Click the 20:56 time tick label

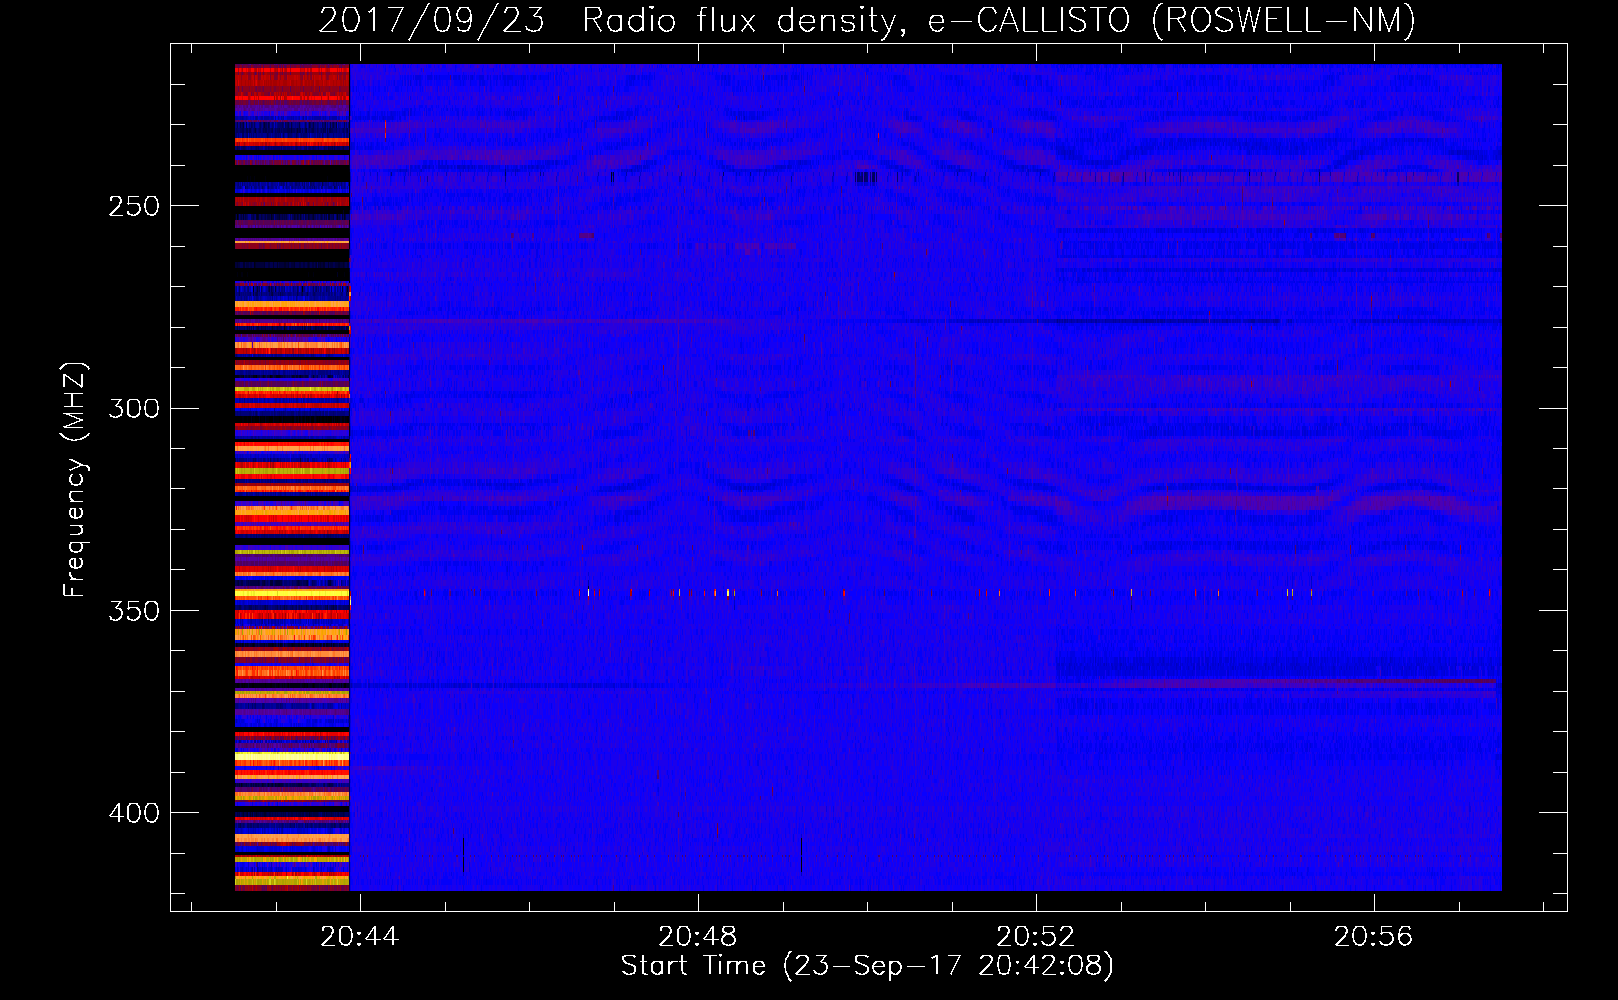[1373, 936]
